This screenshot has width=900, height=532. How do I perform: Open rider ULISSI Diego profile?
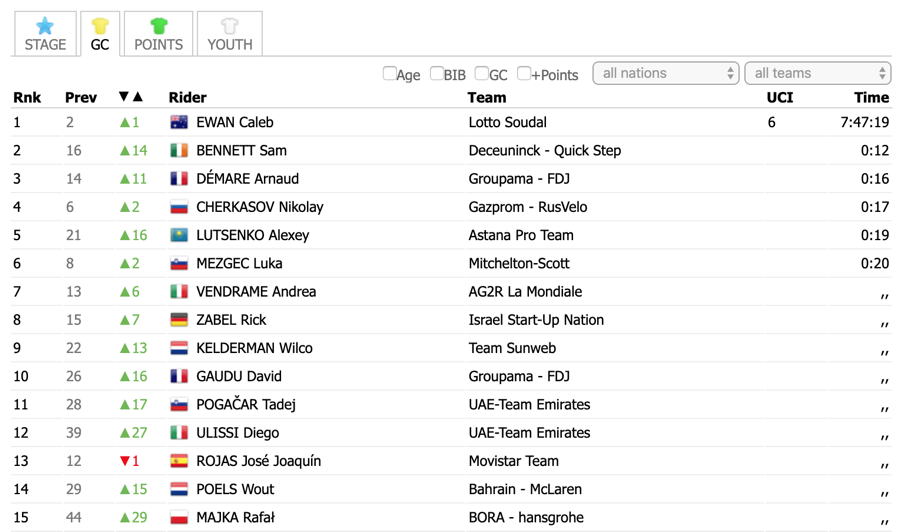point(238,433)
